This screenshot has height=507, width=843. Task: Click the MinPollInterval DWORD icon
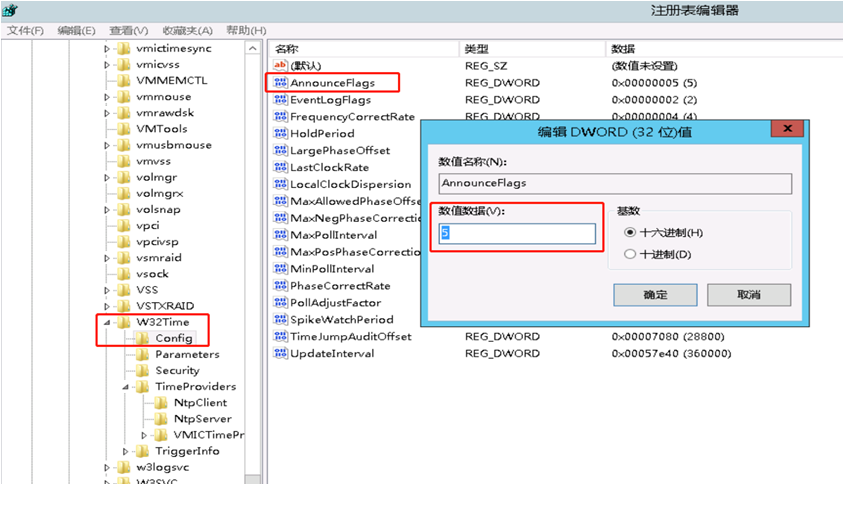[x=280, y=269]
